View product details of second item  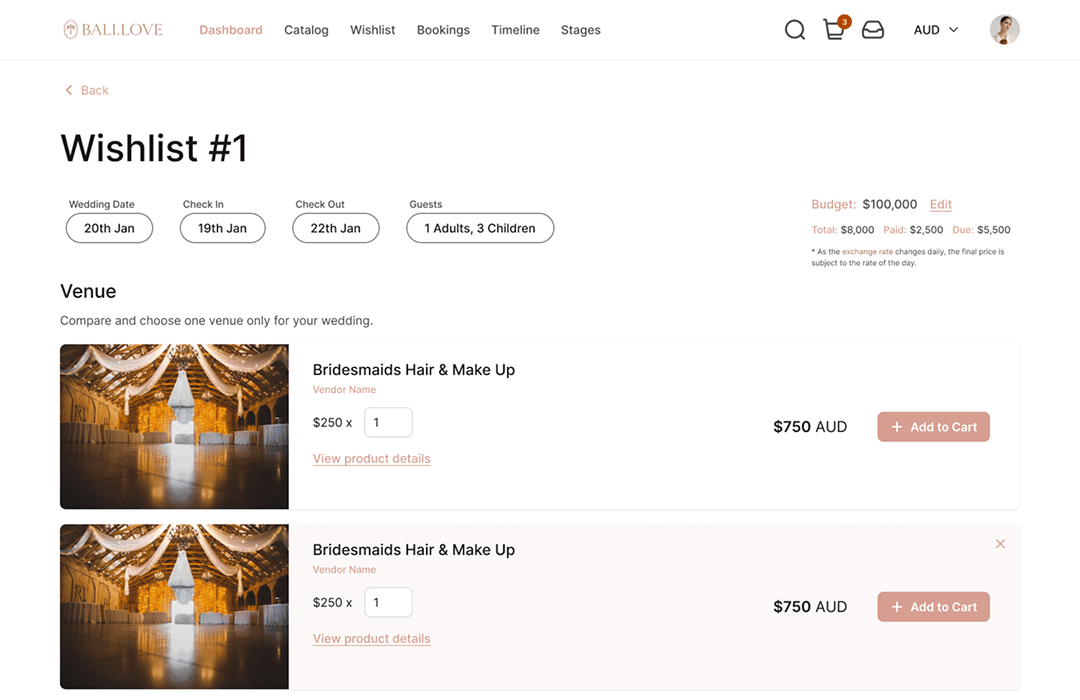click(x=371, y=638)
